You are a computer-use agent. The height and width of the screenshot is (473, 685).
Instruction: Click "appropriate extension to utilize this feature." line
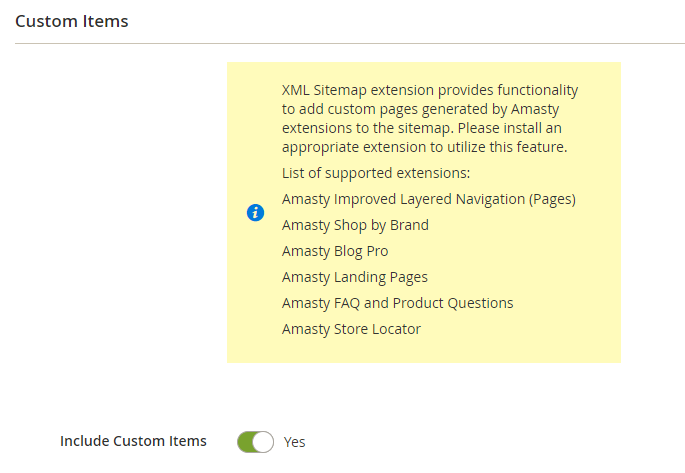coord(425,147)
